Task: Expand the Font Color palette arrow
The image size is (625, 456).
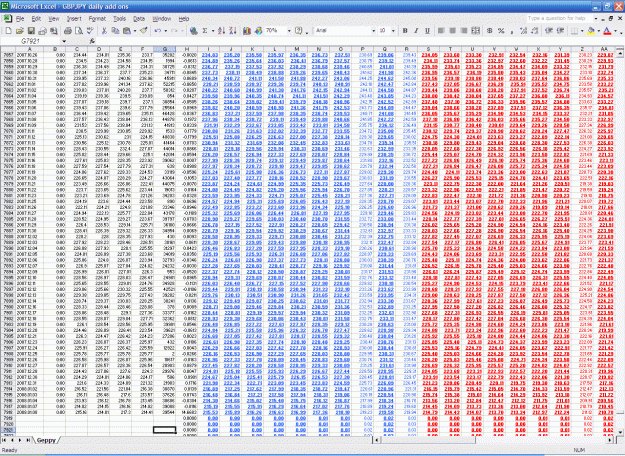Action: [x=615, y=31]
